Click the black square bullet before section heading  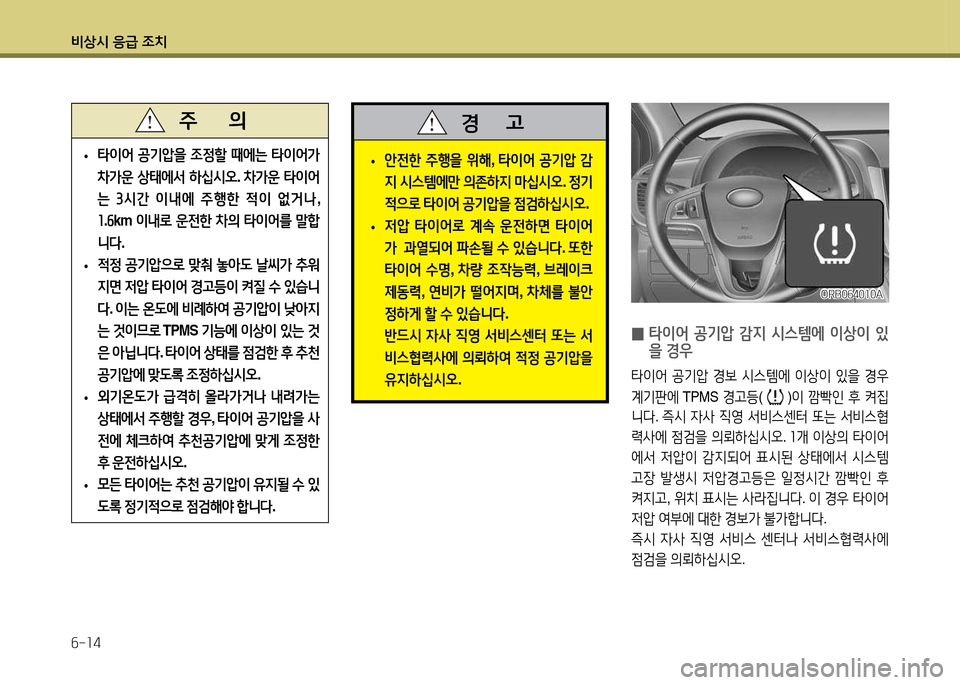[x=637, y=334]
